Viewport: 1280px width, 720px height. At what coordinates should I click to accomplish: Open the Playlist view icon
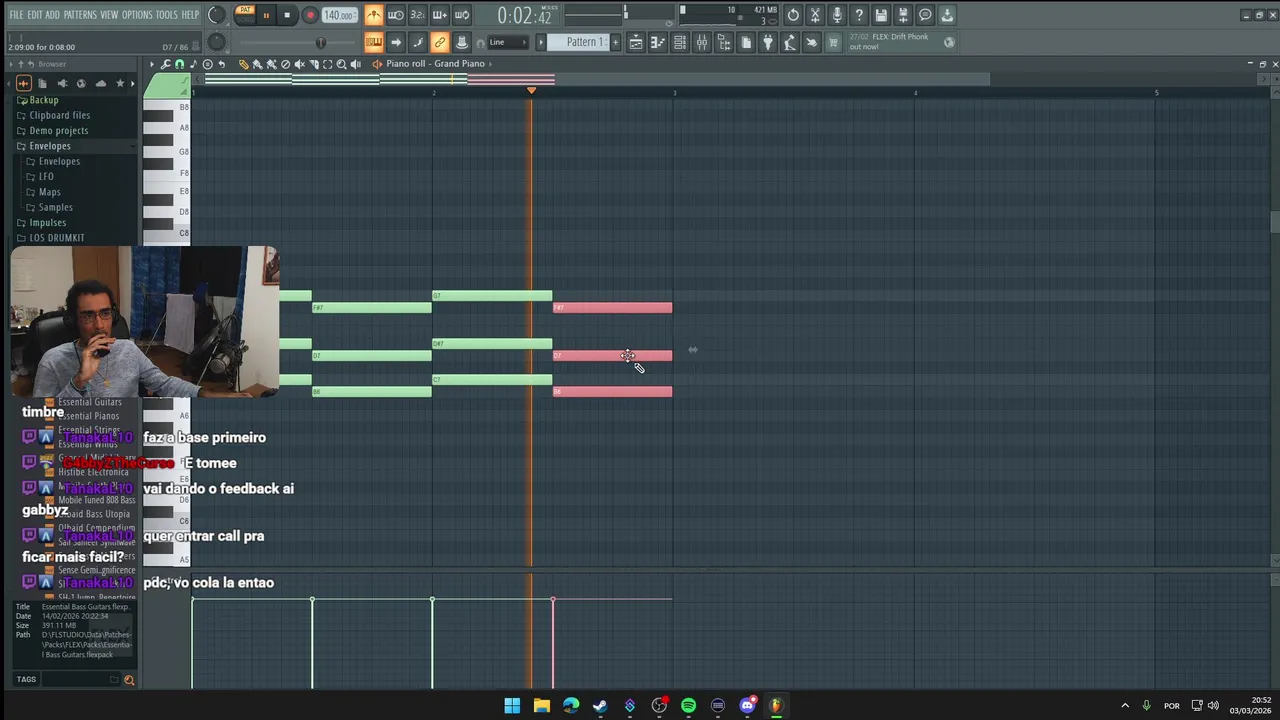636,42
